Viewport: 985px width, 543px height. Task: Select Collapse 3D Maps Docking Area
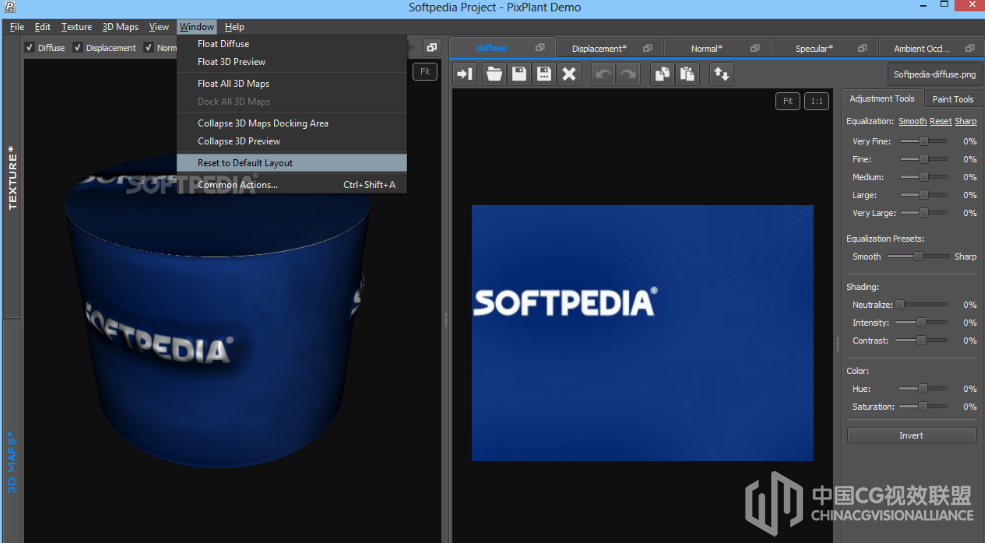coord(292,123)
